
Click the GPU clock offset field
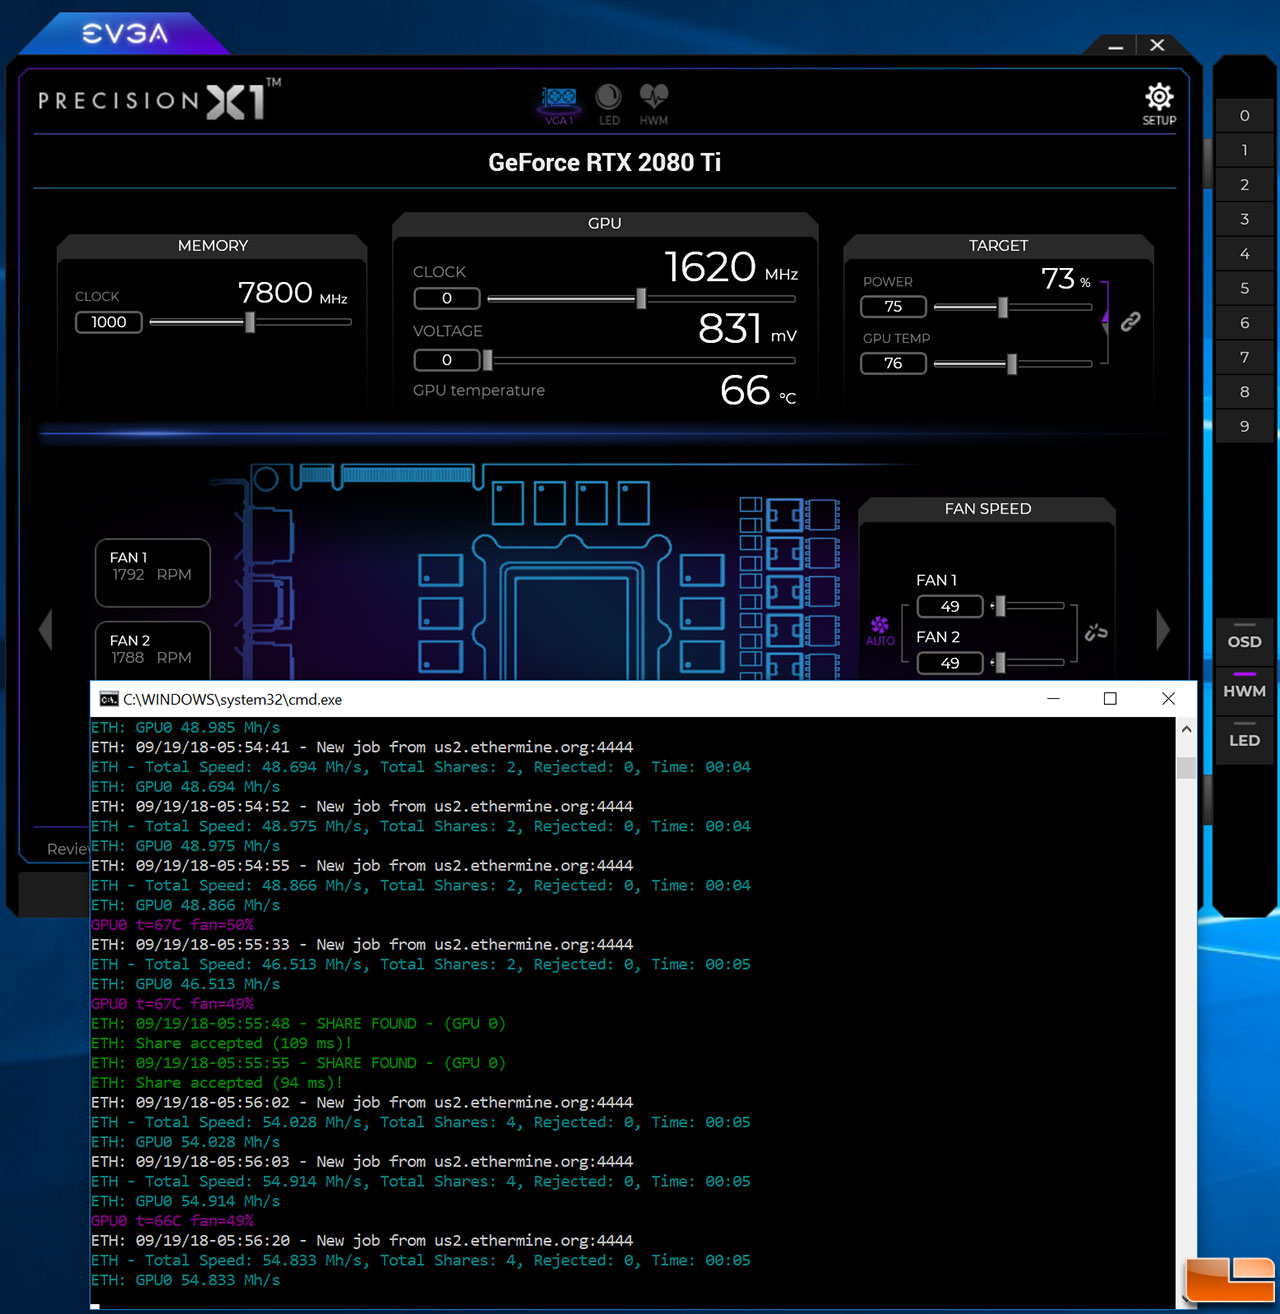[x=447, y=298]
